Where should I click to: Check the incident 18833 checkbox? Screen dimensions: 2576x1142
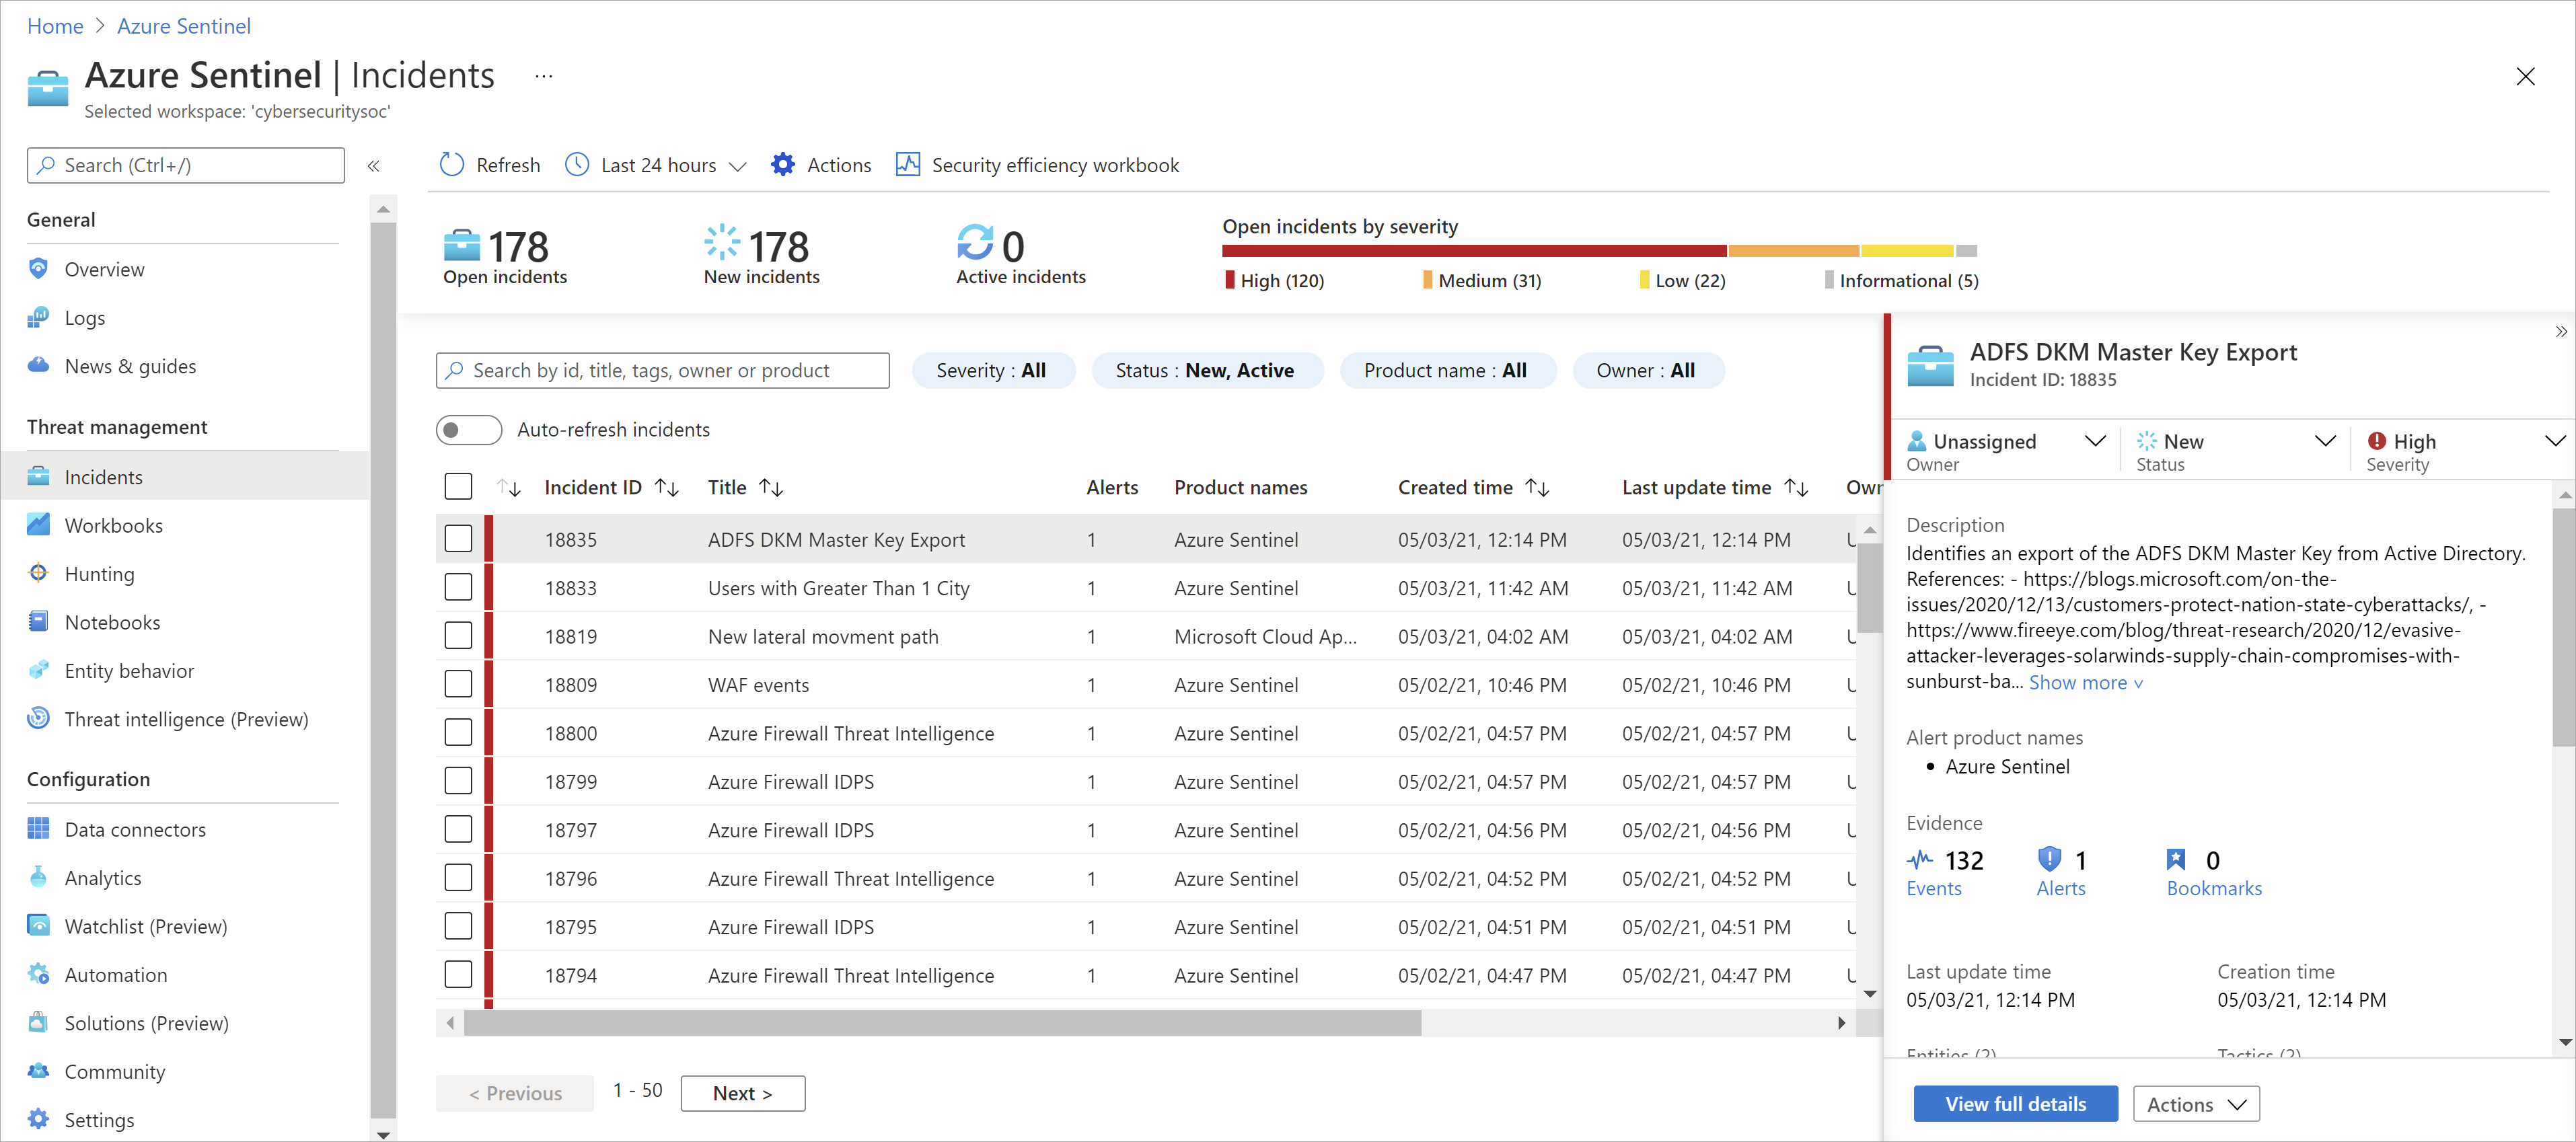(462, 590)
